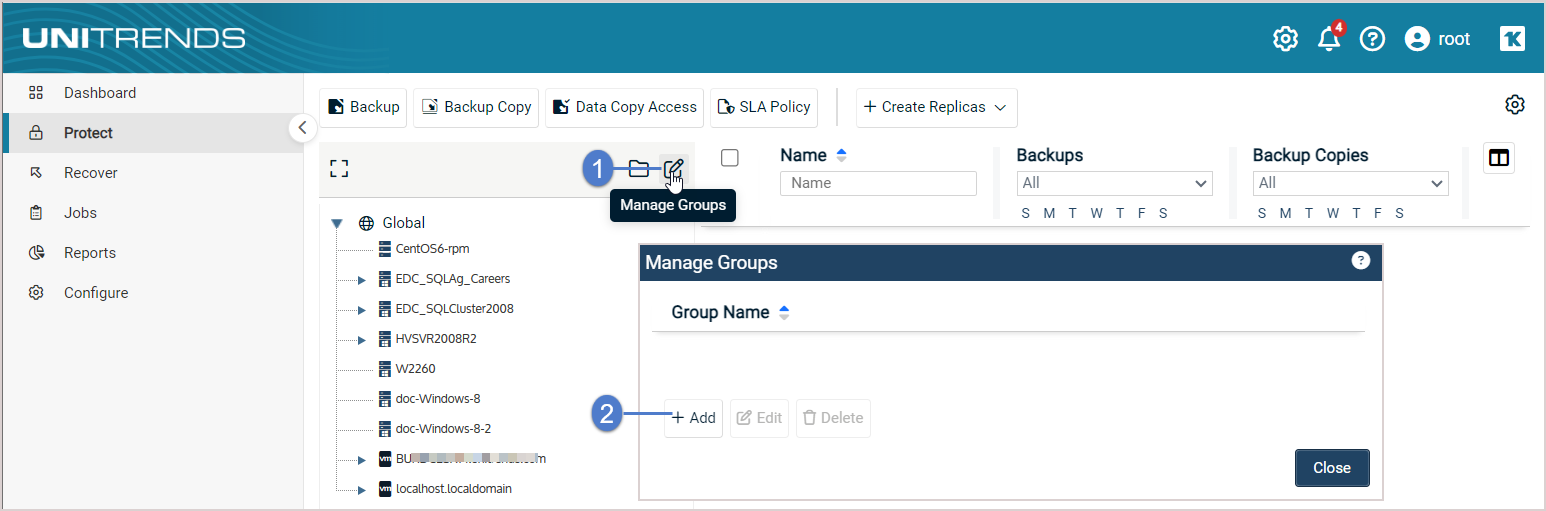The image size is (1546, 511).
Task: Click the Name filter input field
Action: click(878, 183)
